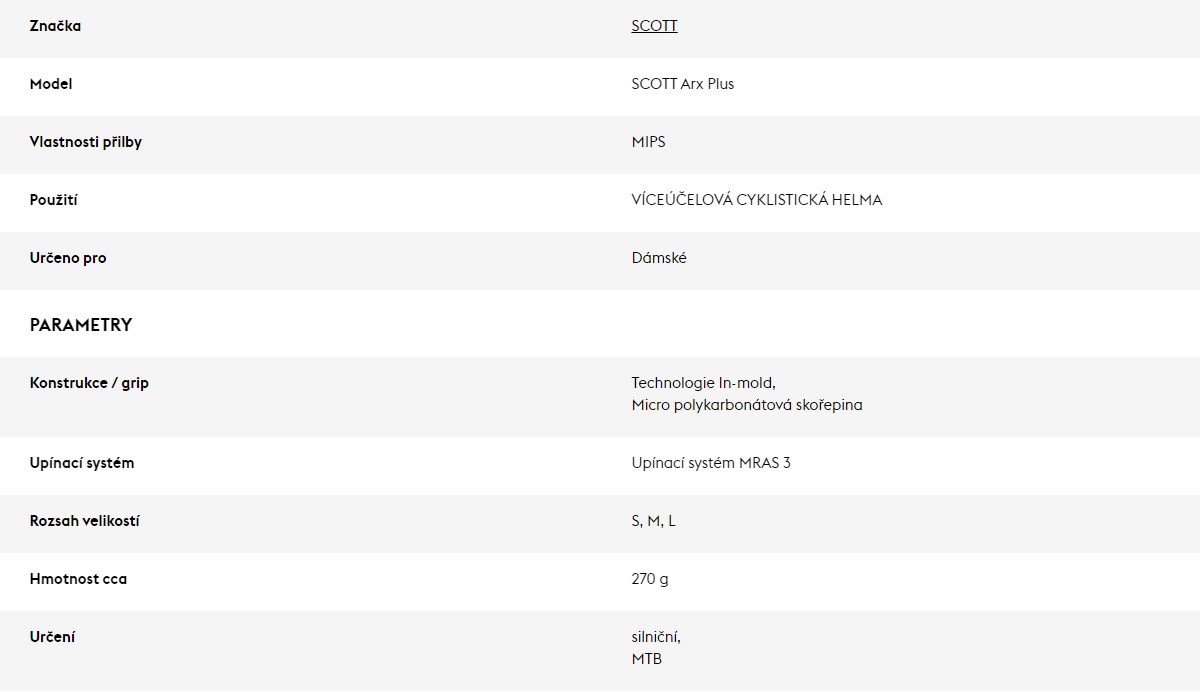Click the Značka row label

click(x=55, y=26)
